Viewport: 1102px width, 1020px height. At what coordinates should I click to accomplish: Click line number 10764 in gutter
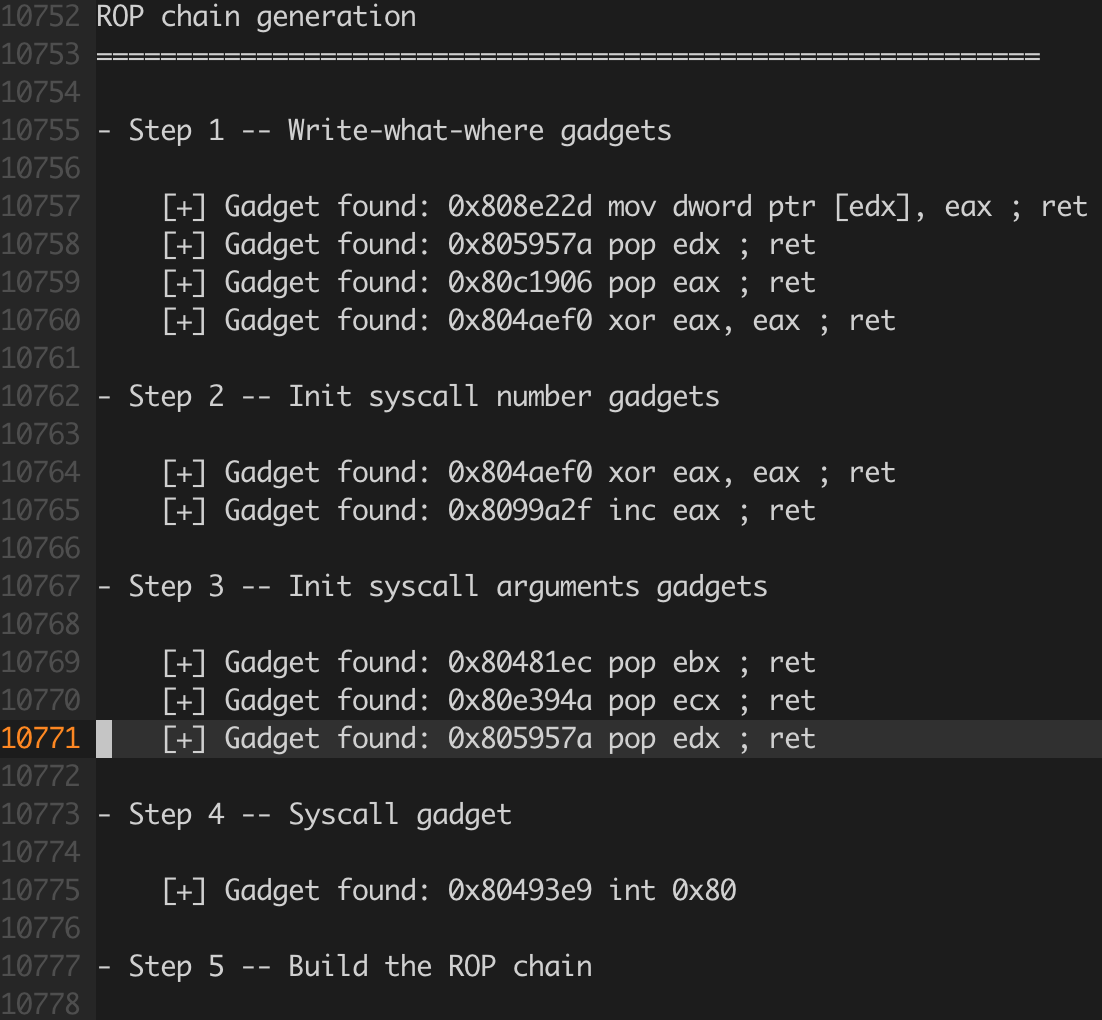41,472
